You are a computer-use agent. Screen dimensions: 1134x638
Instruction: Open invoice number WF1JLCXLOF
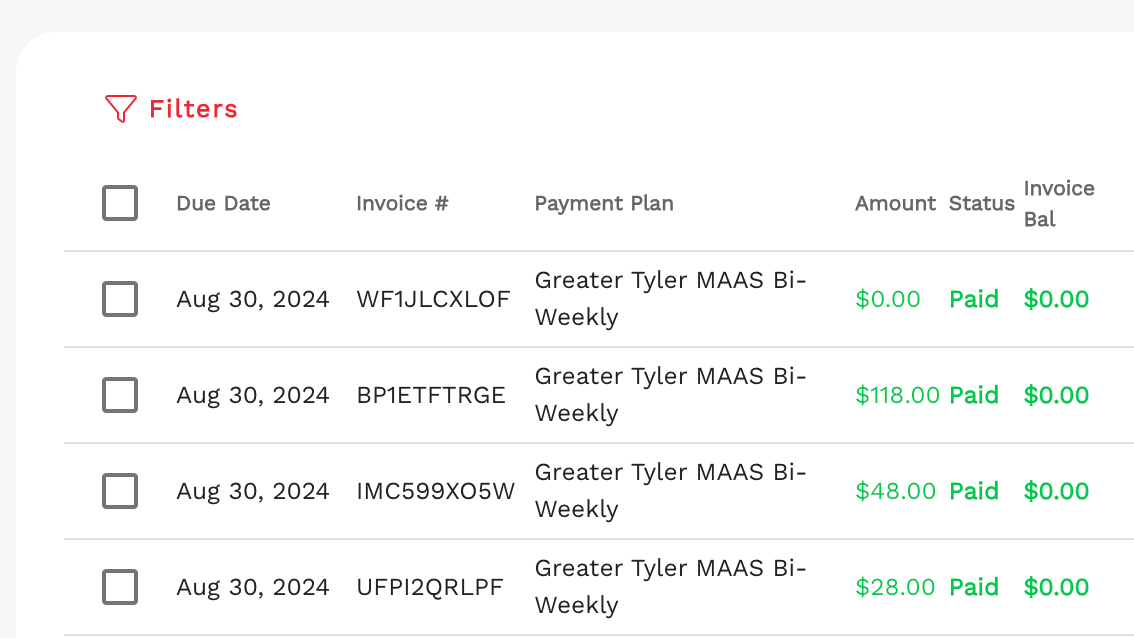433,299
